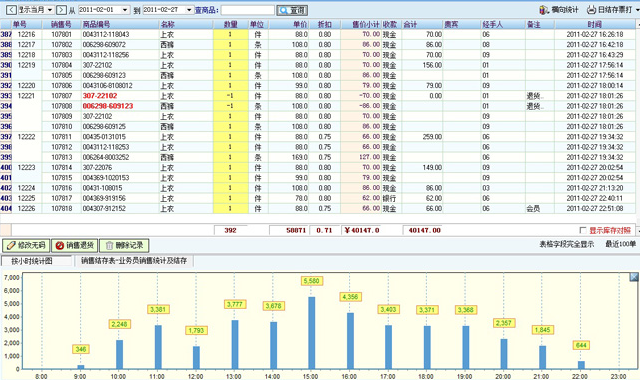Select the 15:00 bar labeled 5,580
The image size is (640, 380).
311,333
